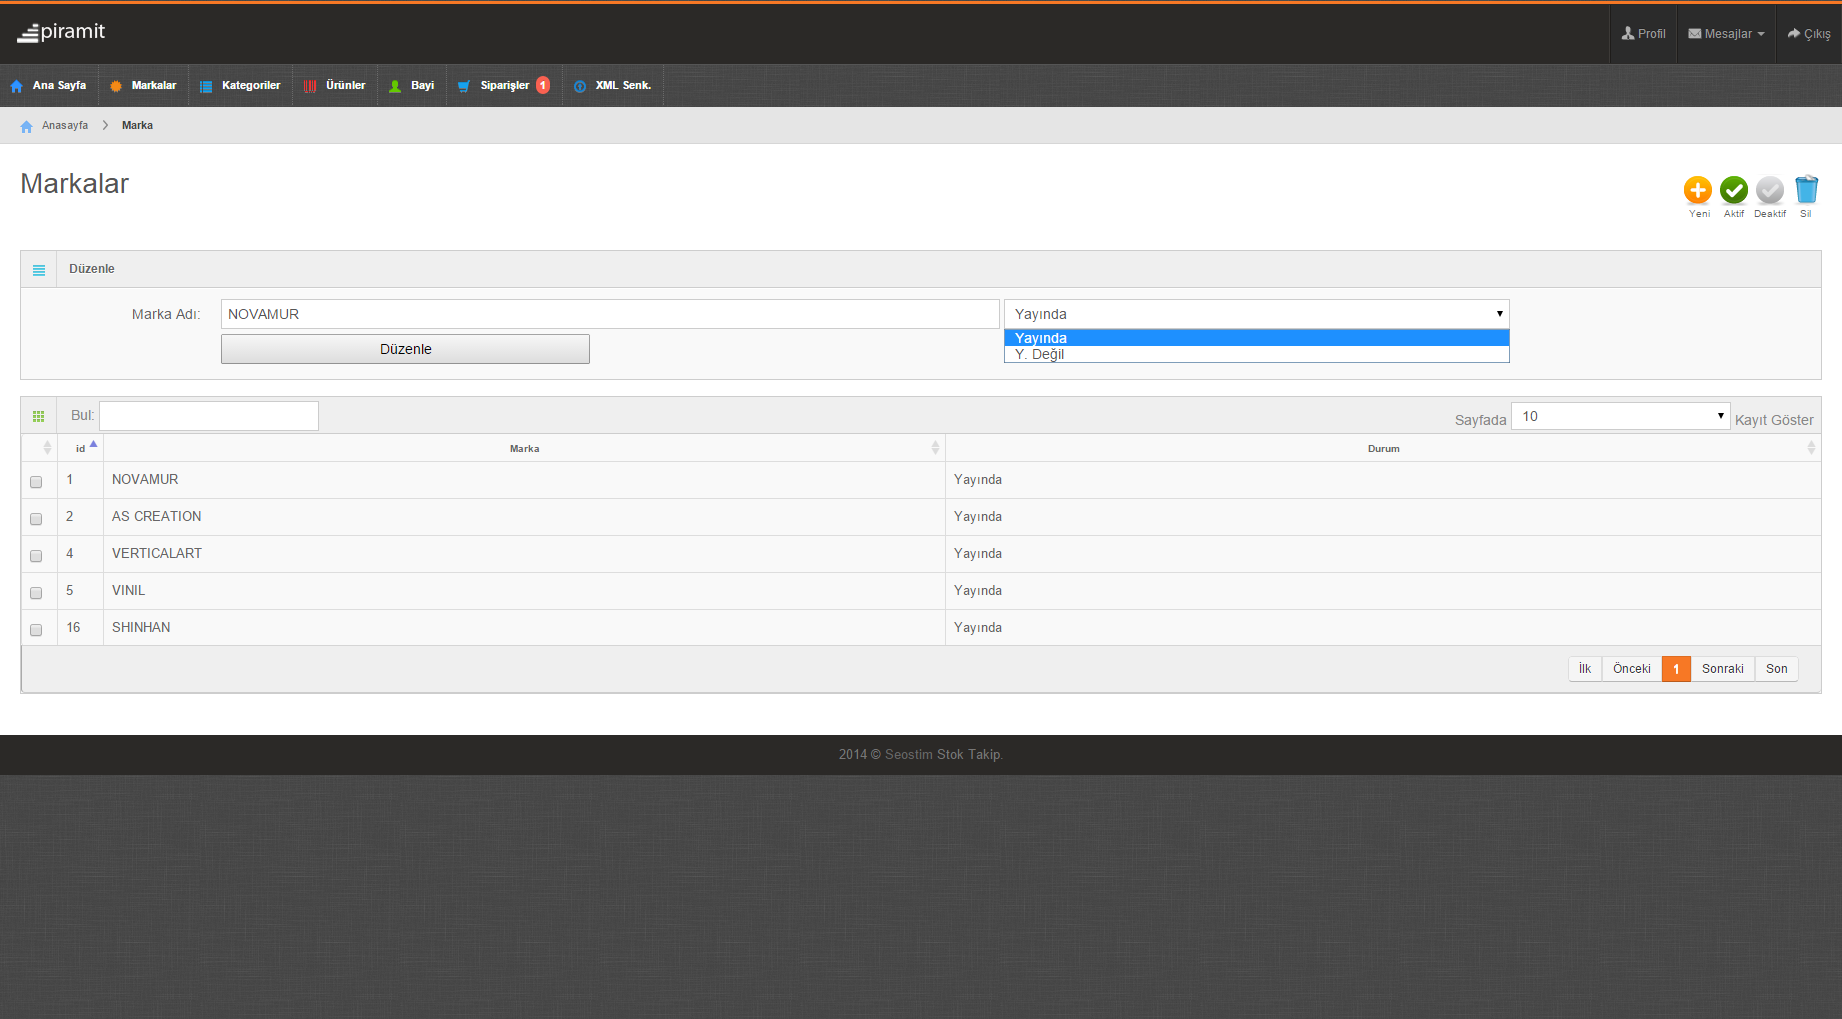The image size is (1842, 1019).
Task: Tick the checkbox for VINIL row
Action: [36, 593]
